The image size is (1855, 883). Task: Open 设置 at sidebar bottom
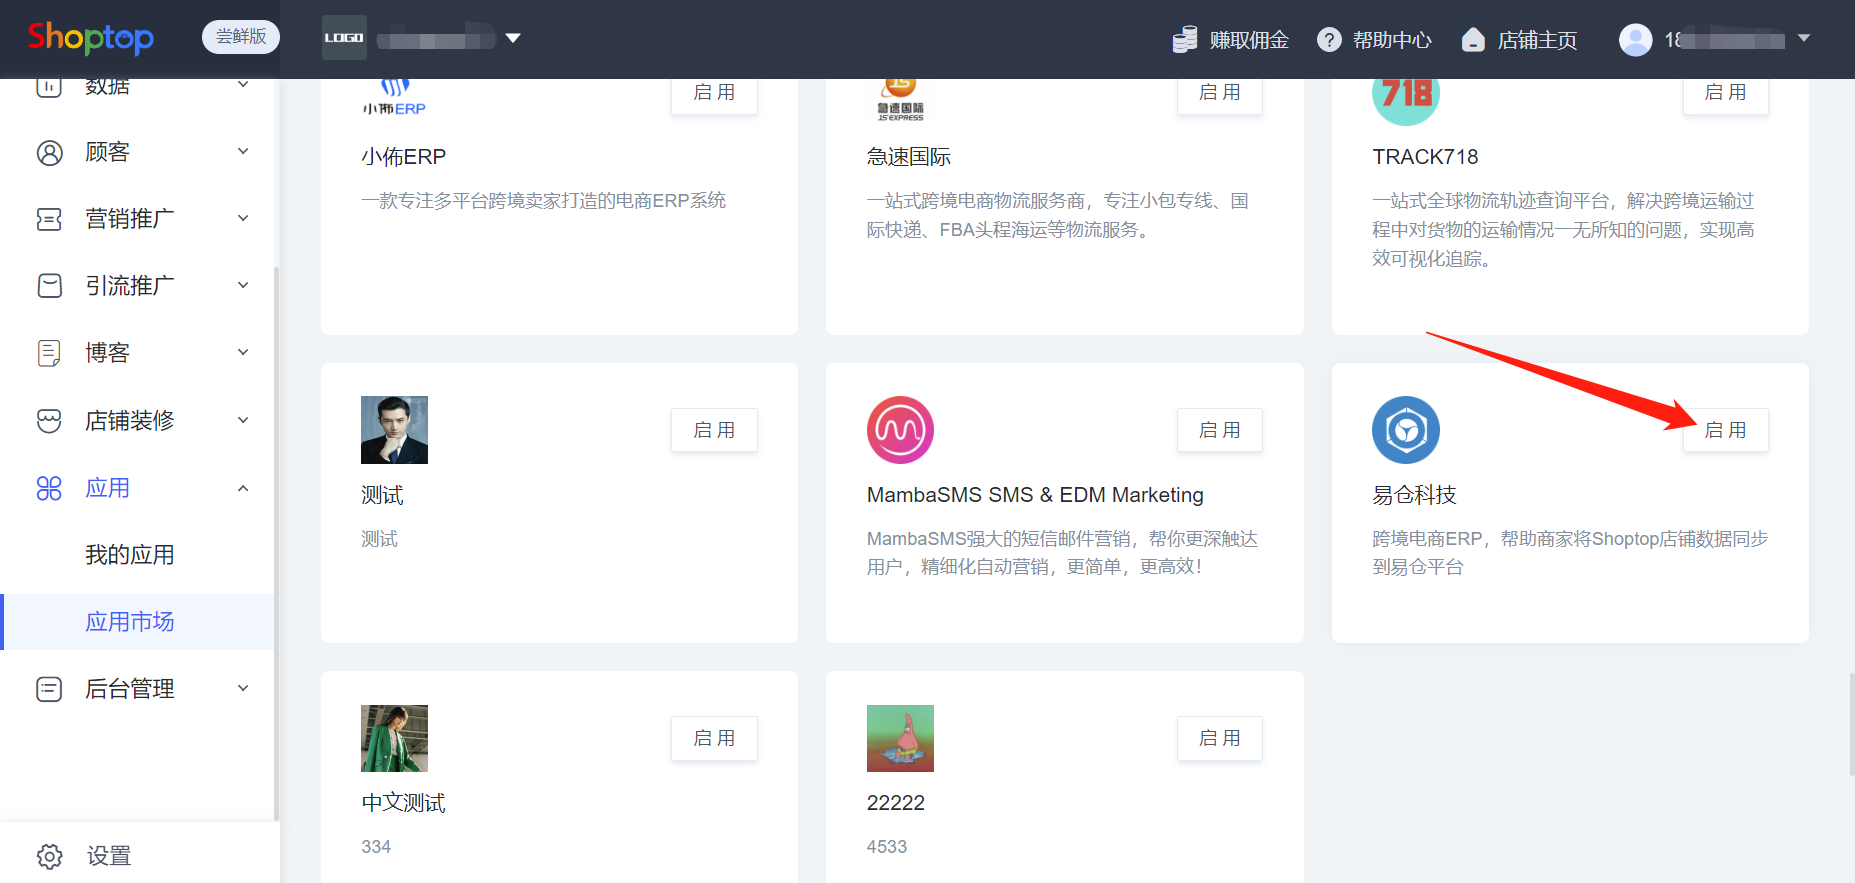[109, 856]
